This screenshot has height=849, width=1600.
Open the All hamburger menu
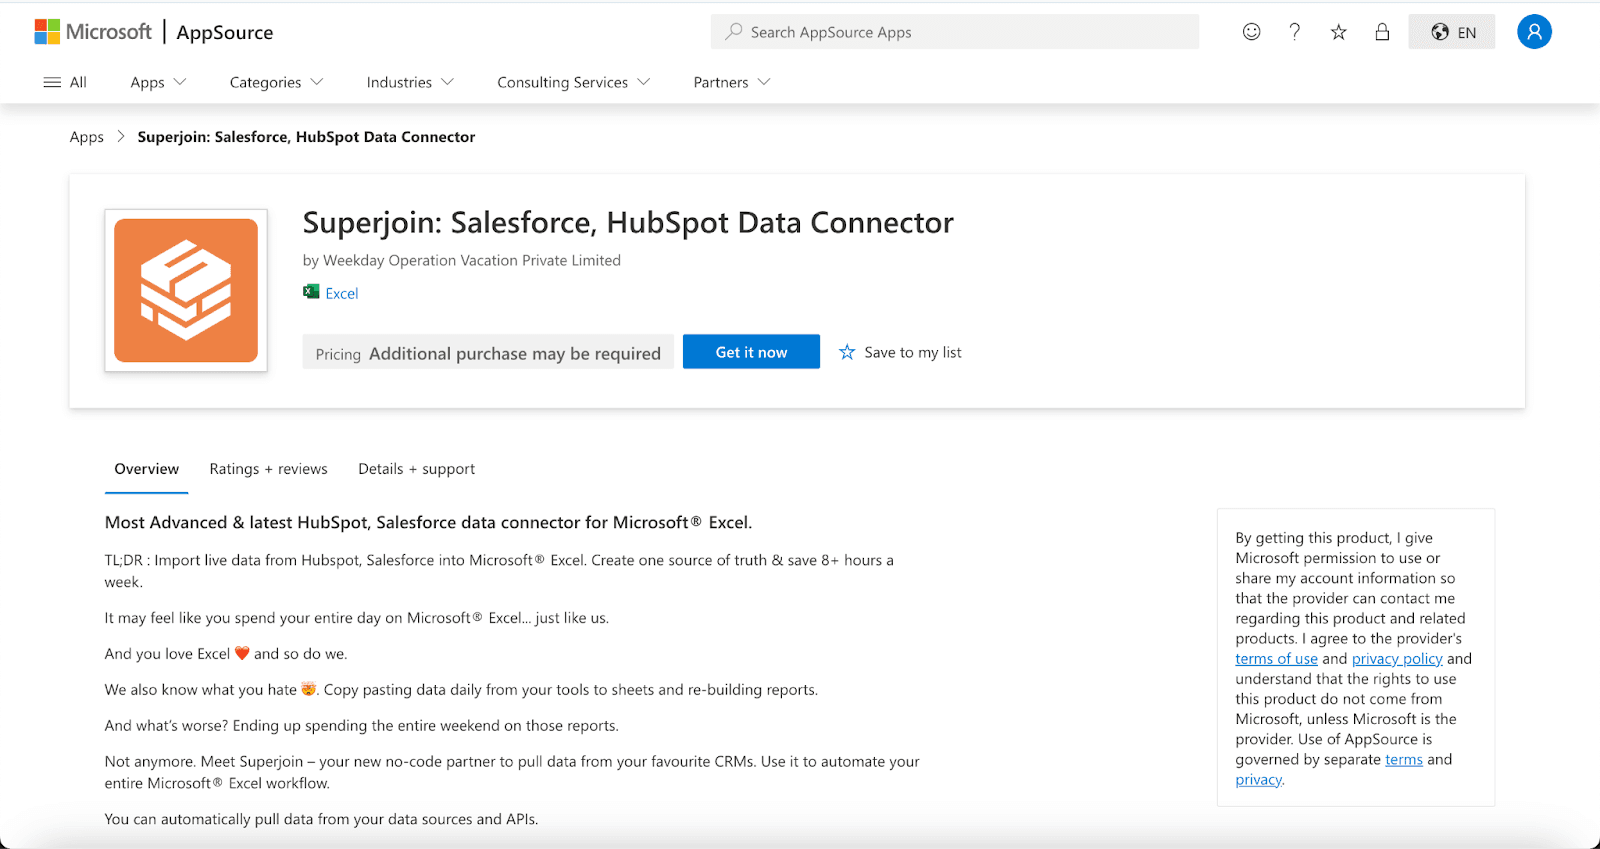click(x=65, y=82)
